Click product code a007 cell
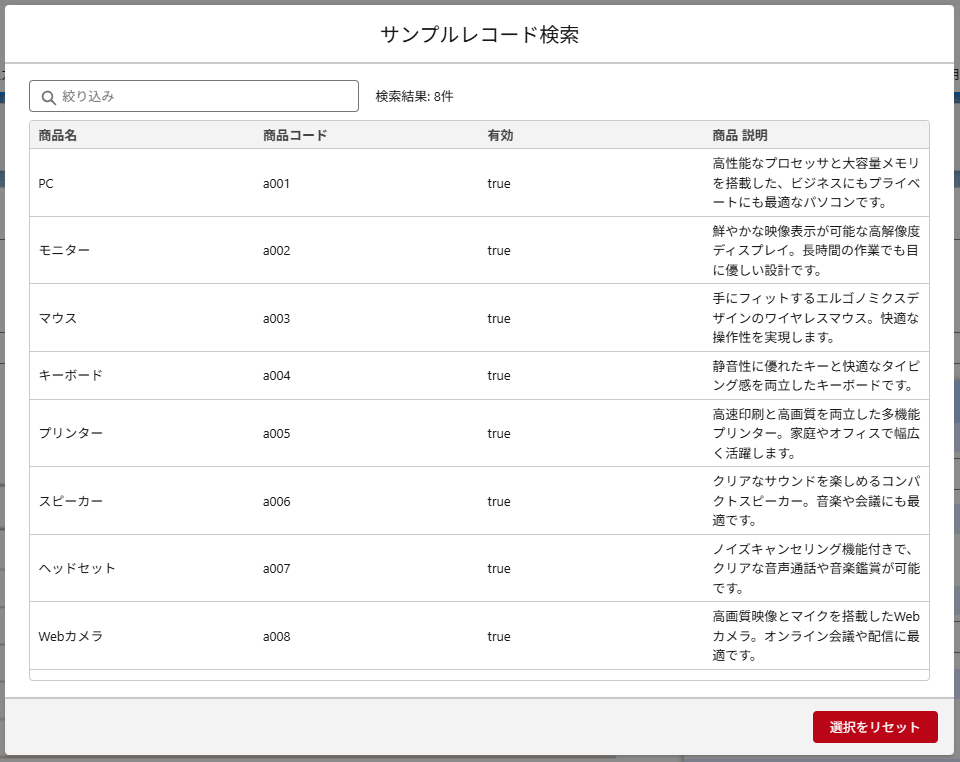 pos(276,568)
